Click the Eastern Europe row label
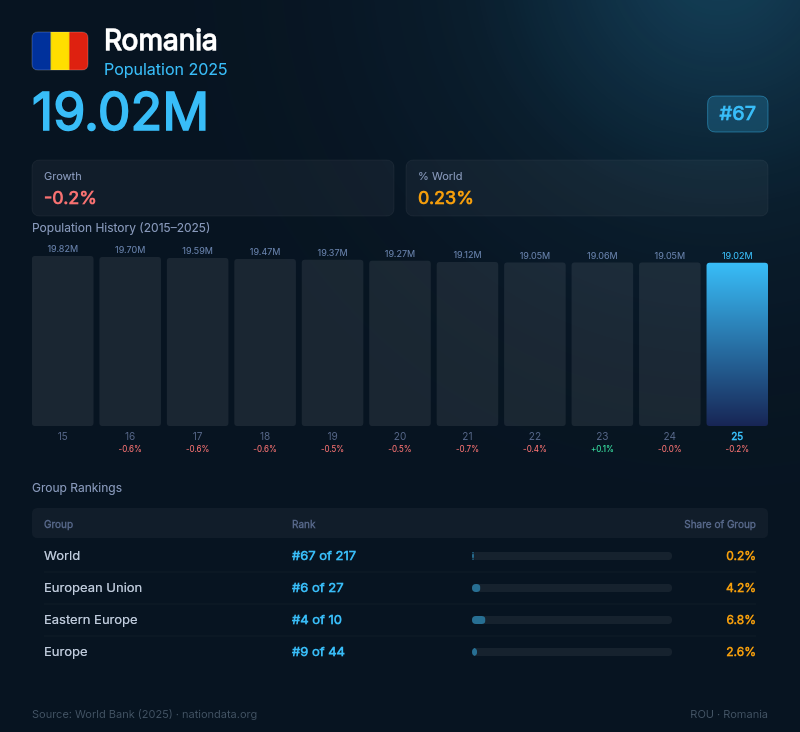This screenshot has height=732, width=800. tap(90, 620)
